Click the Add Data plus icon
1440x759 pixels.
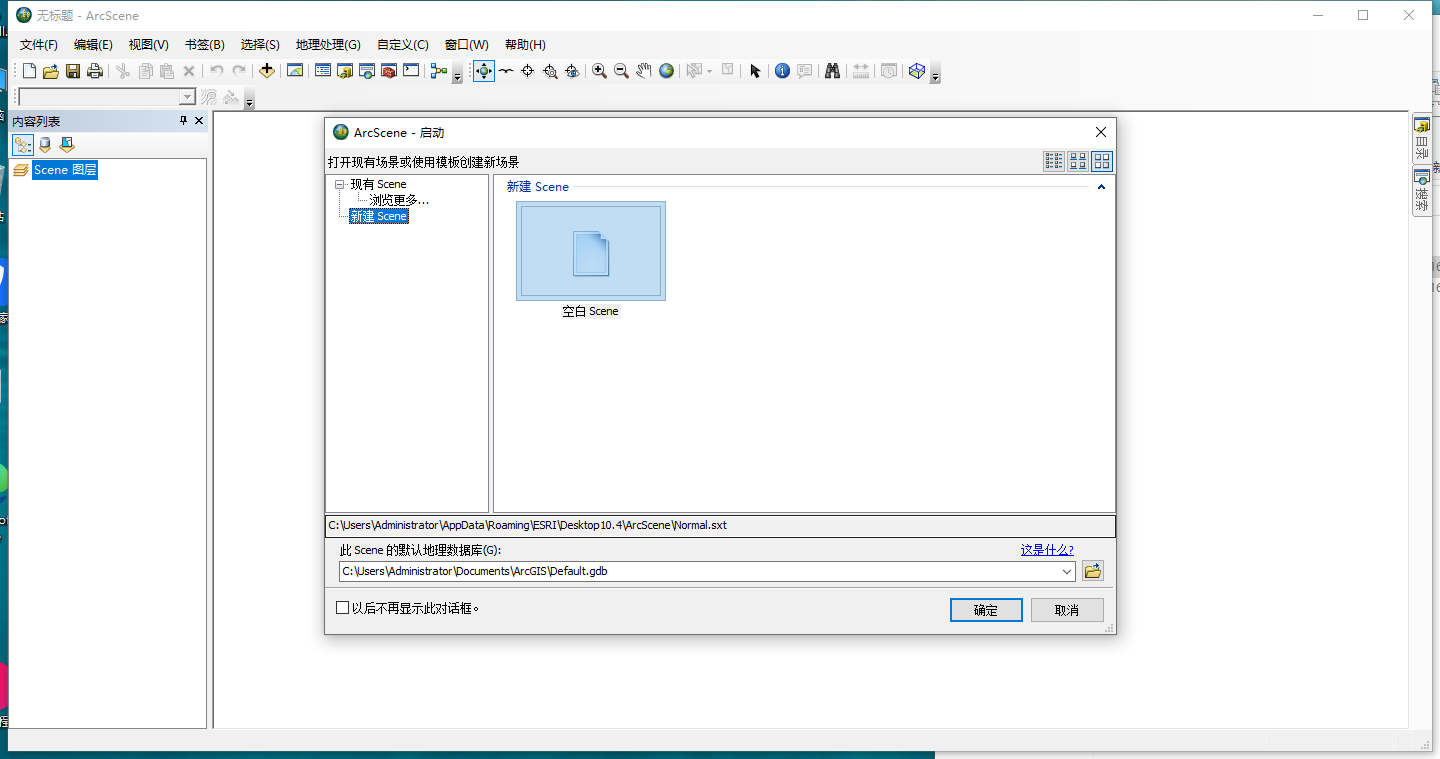267,71
